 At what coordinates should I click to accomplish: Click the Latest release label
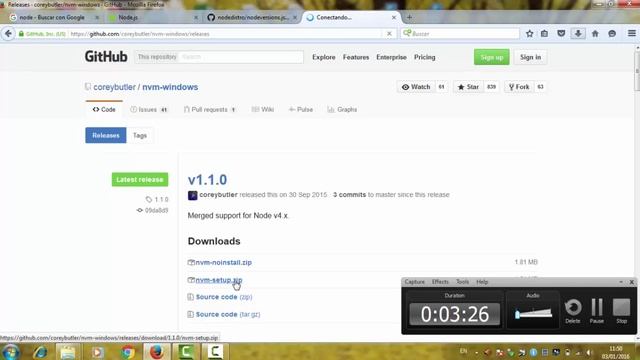click(x=140, y=180)
